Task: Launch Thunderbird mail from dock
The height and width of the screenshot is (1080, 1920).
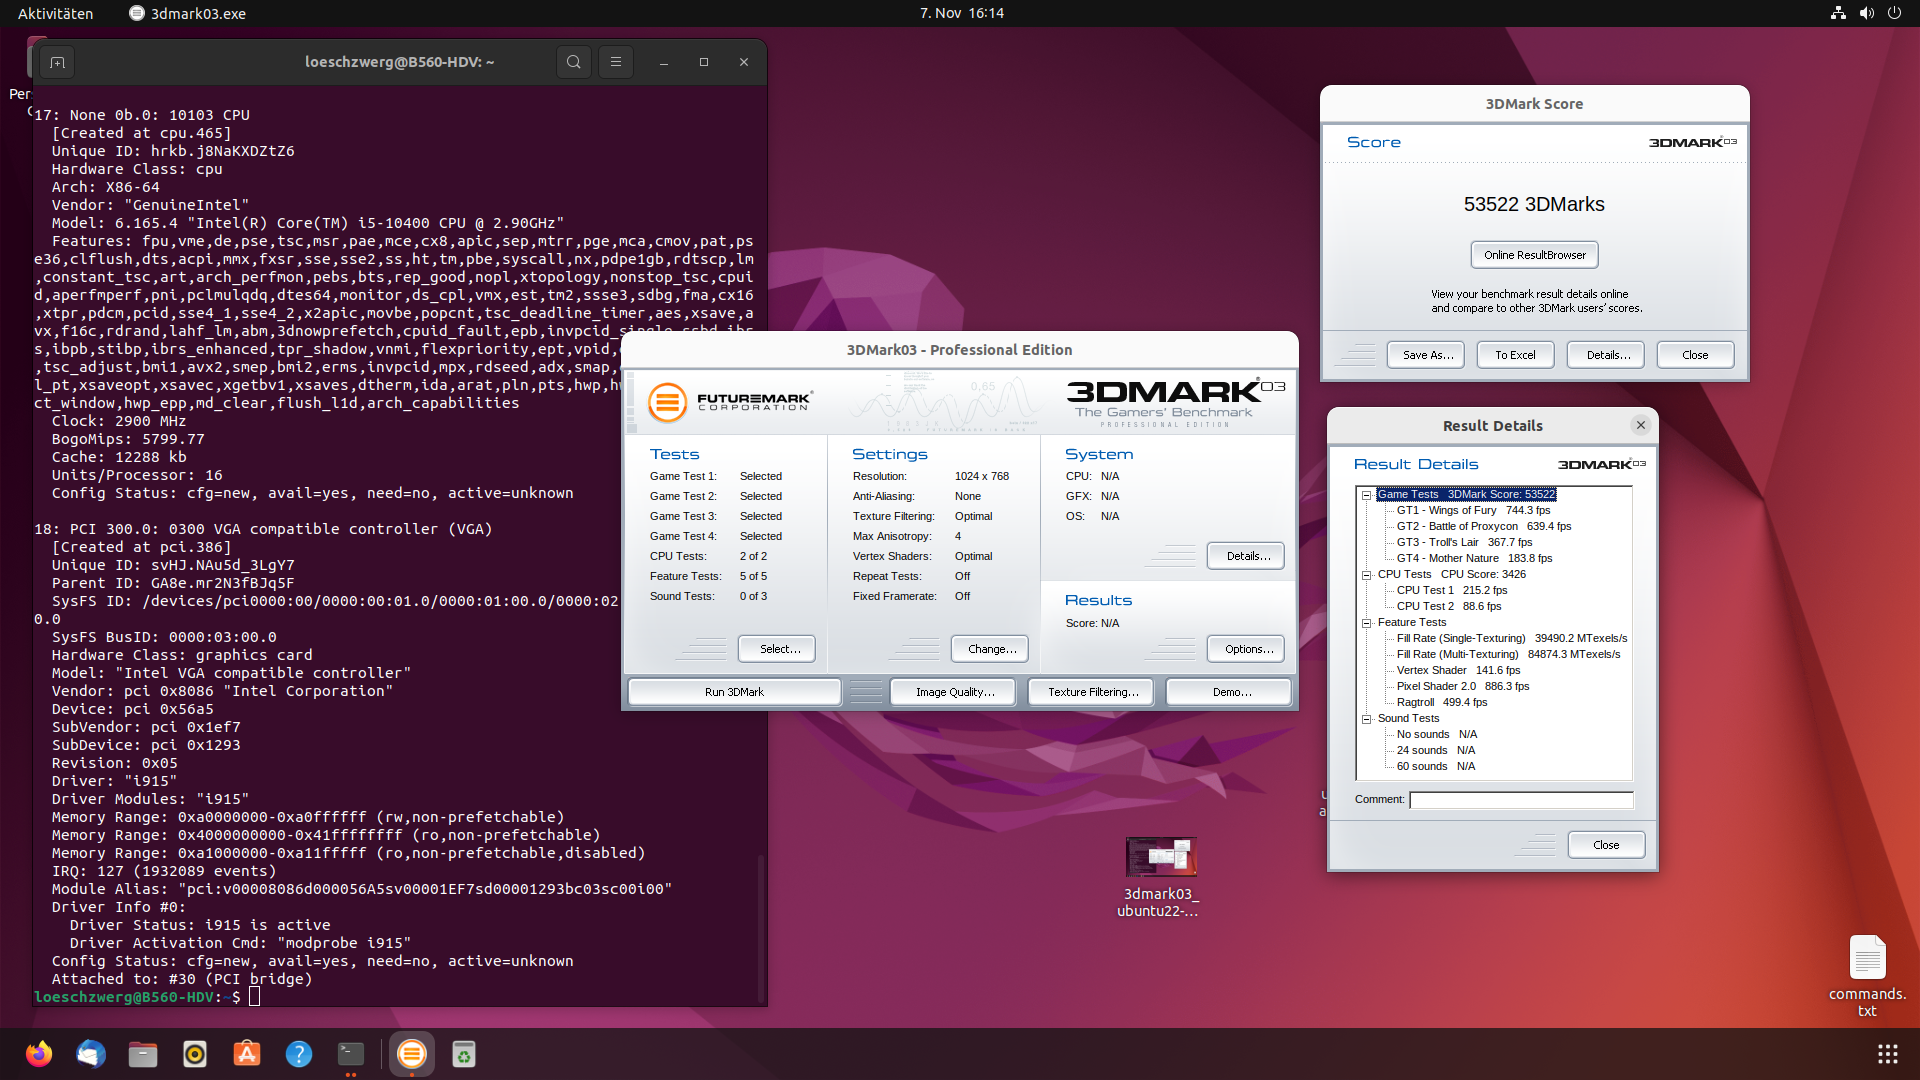Action: 91,1054
